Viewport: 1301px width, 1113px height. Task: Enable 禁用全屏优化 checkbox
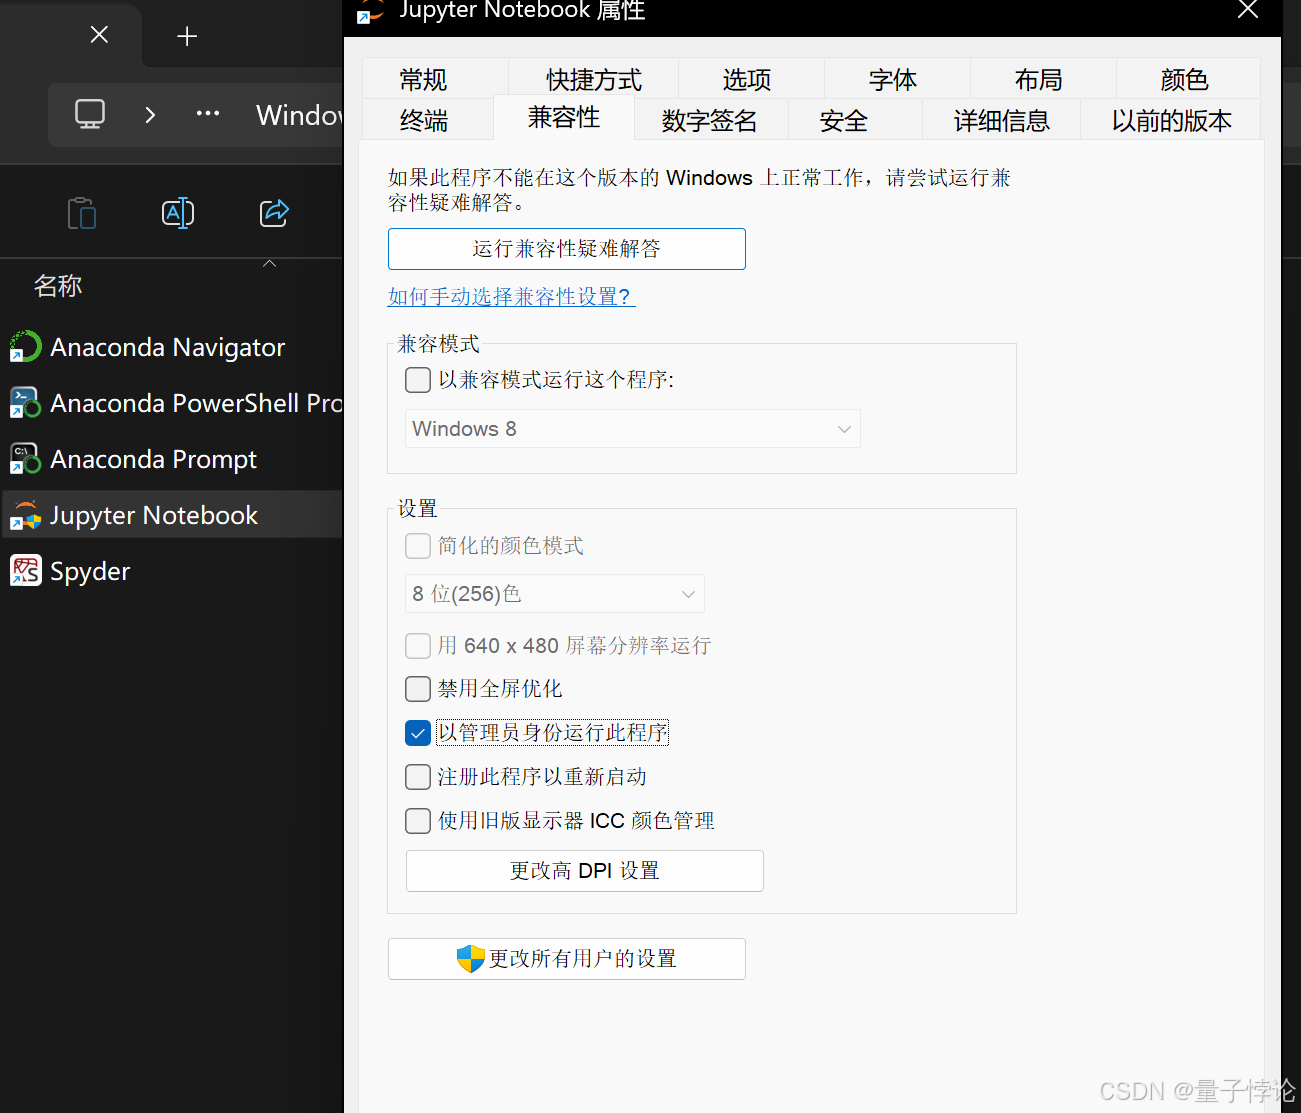pos(417,688)
